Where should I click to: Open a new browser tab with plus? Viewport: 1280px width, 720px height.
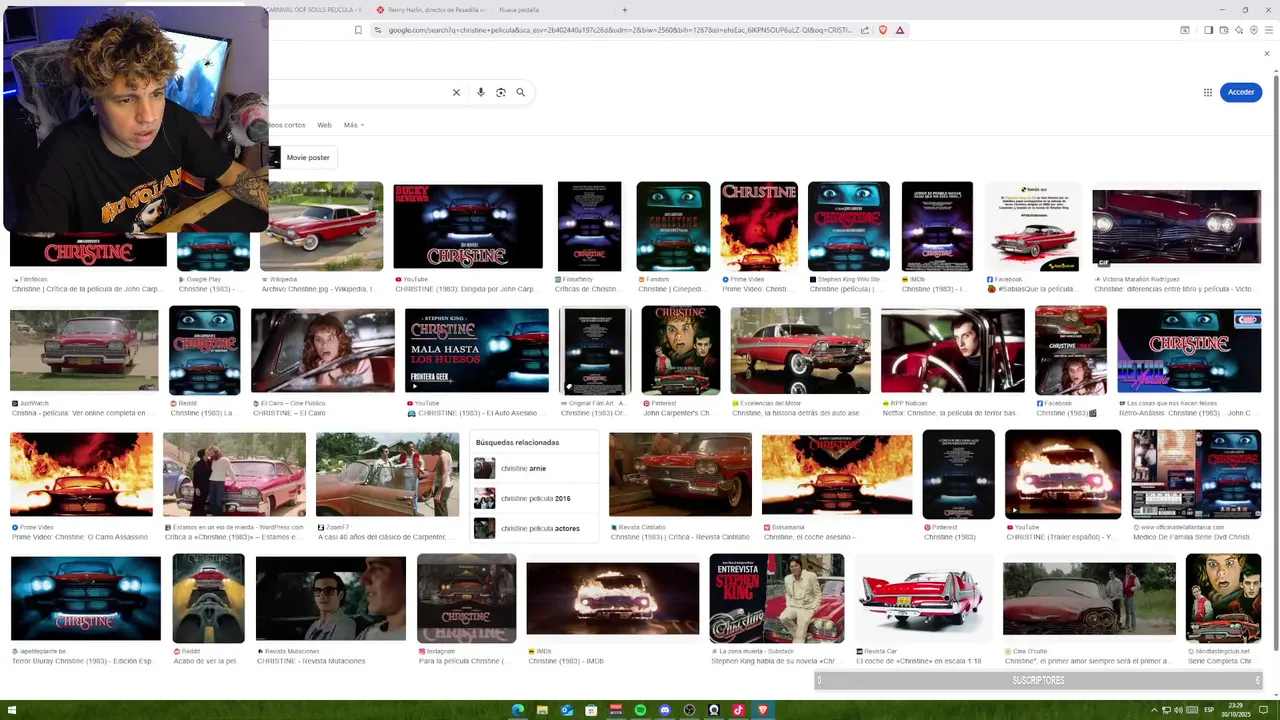point(625,10)
